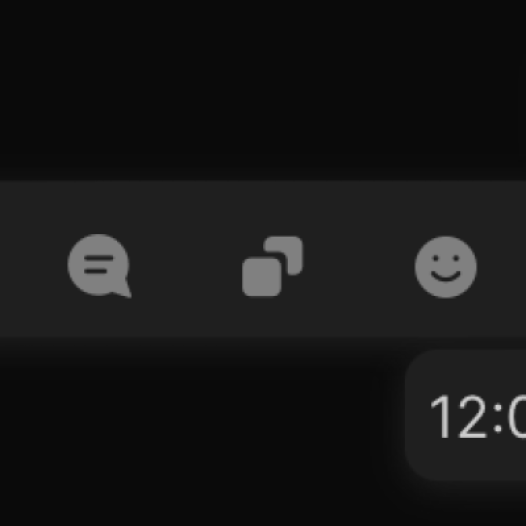The width and height of the screenshot is (526, 526).
Task: Tap the gray emoji face button
Action: [x=445, y=267]
